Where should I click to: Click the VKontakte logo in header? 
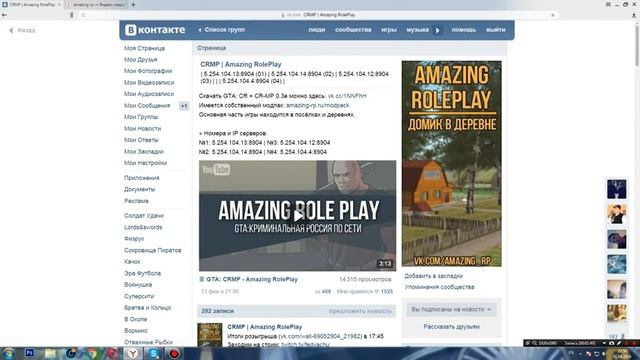(x=155, y=30)
